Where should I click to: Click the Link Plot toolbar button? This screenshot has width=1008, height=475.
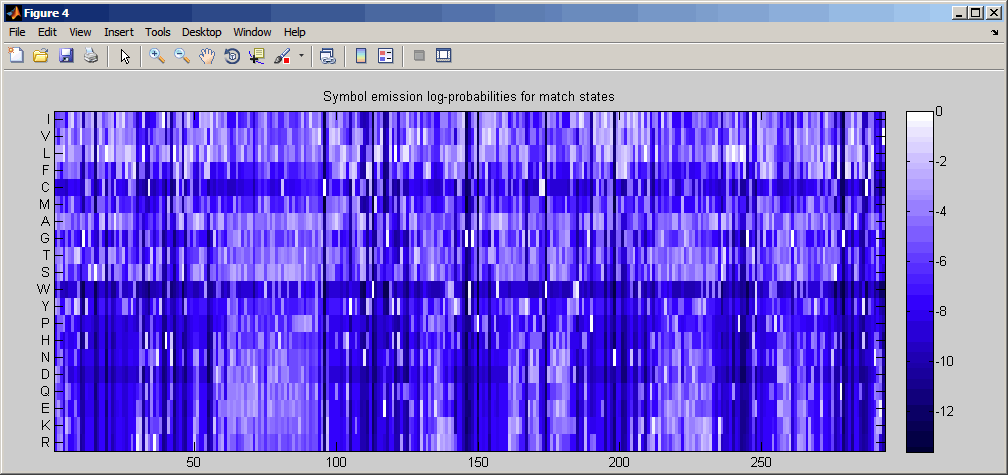[328, 56]
